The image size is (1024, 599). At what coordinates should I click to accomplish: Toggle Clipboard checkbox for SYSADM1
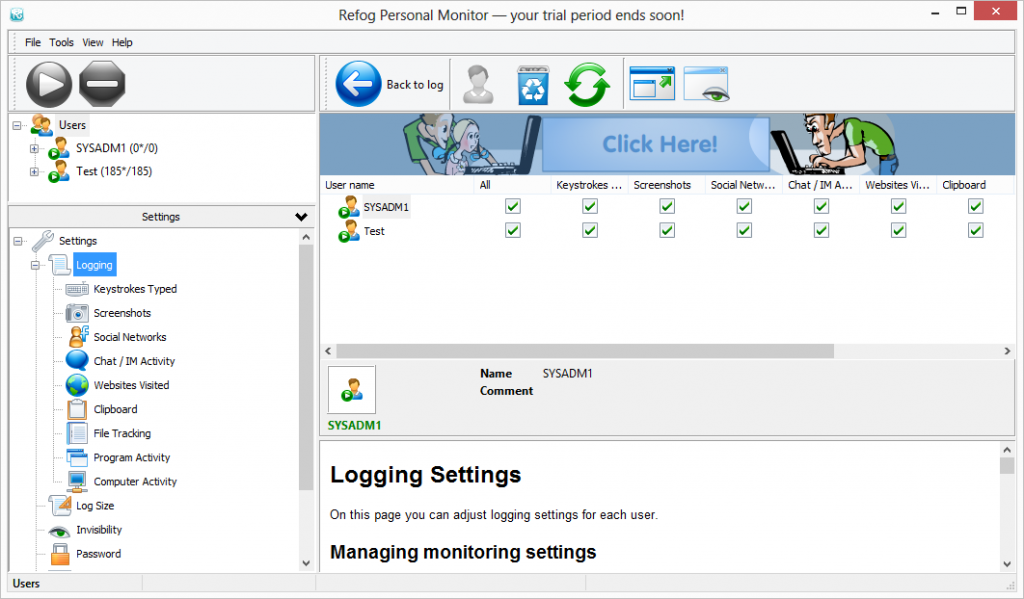point(976,207)
